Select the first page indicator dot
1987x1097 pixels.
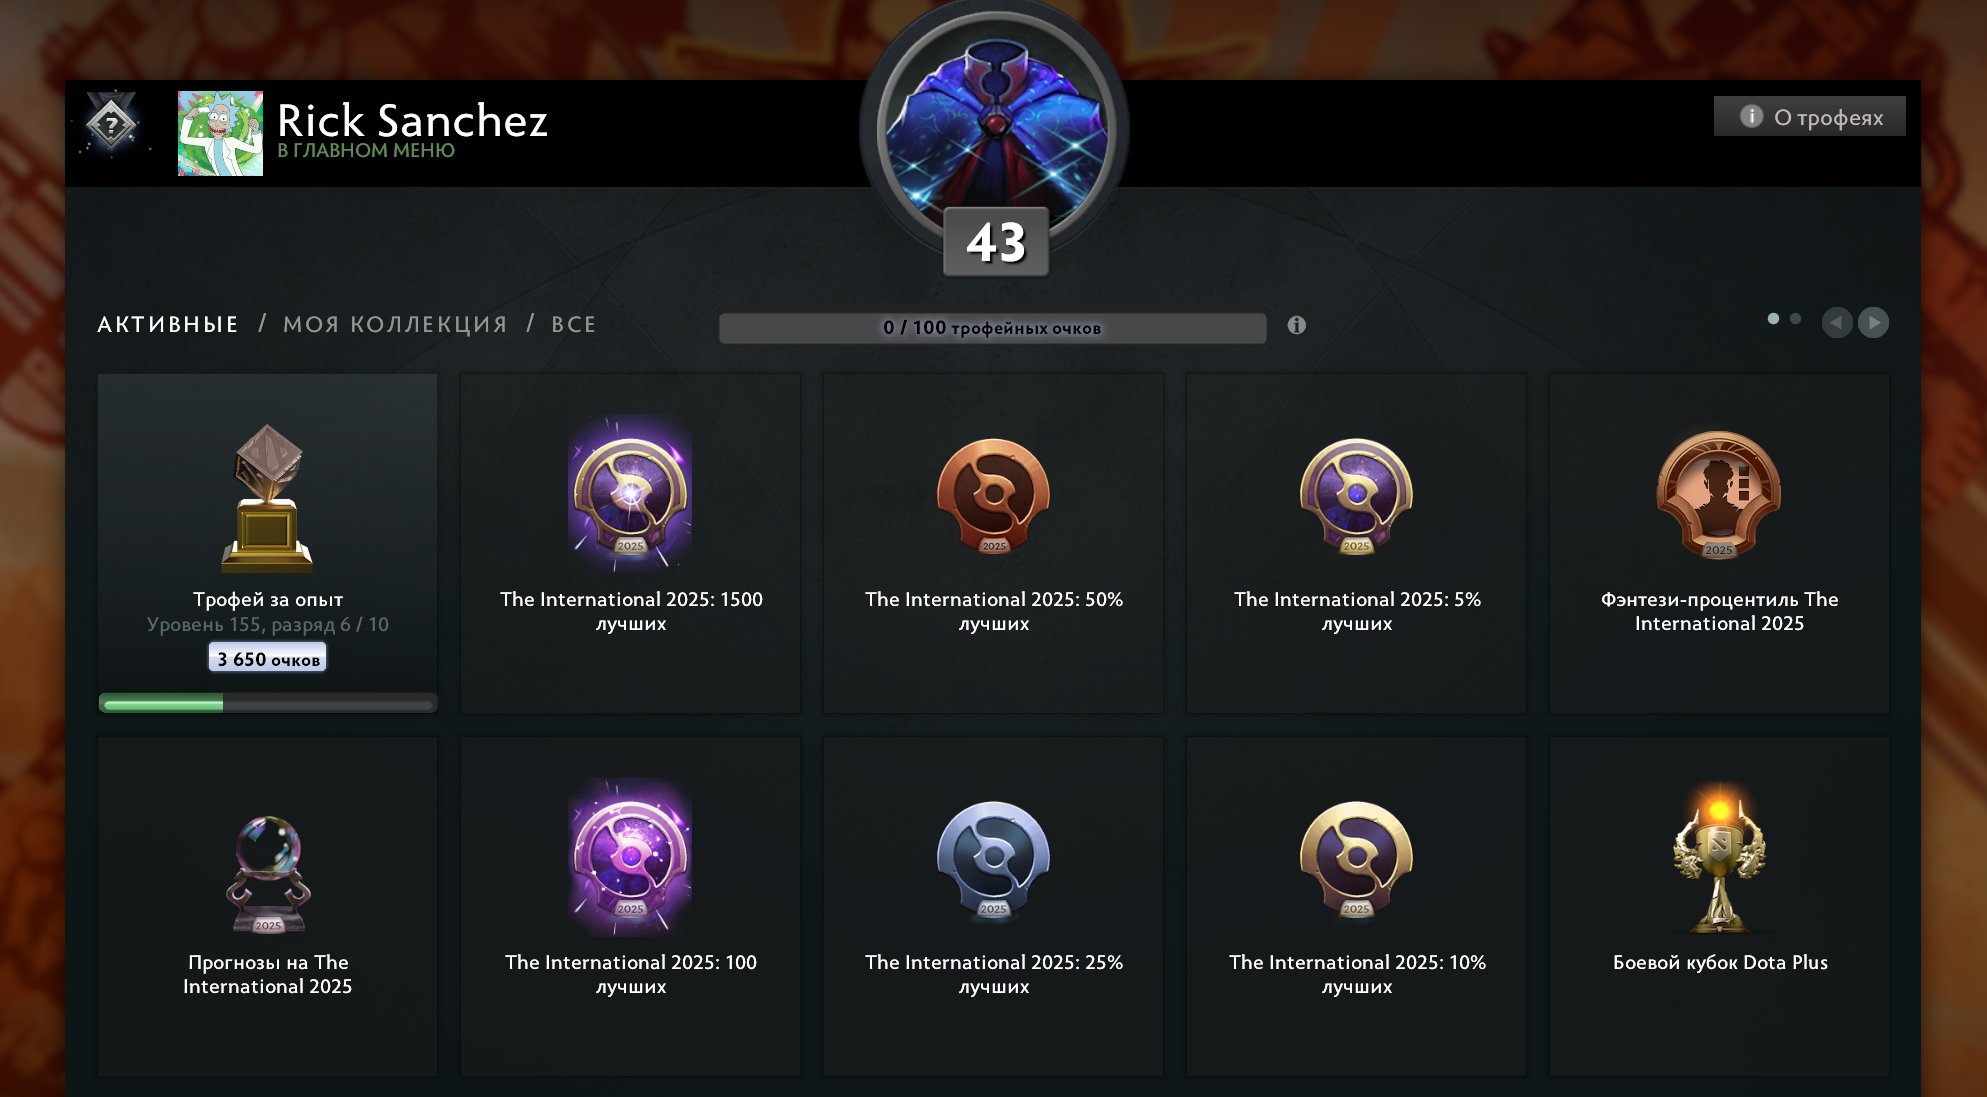coord(1773,319)
